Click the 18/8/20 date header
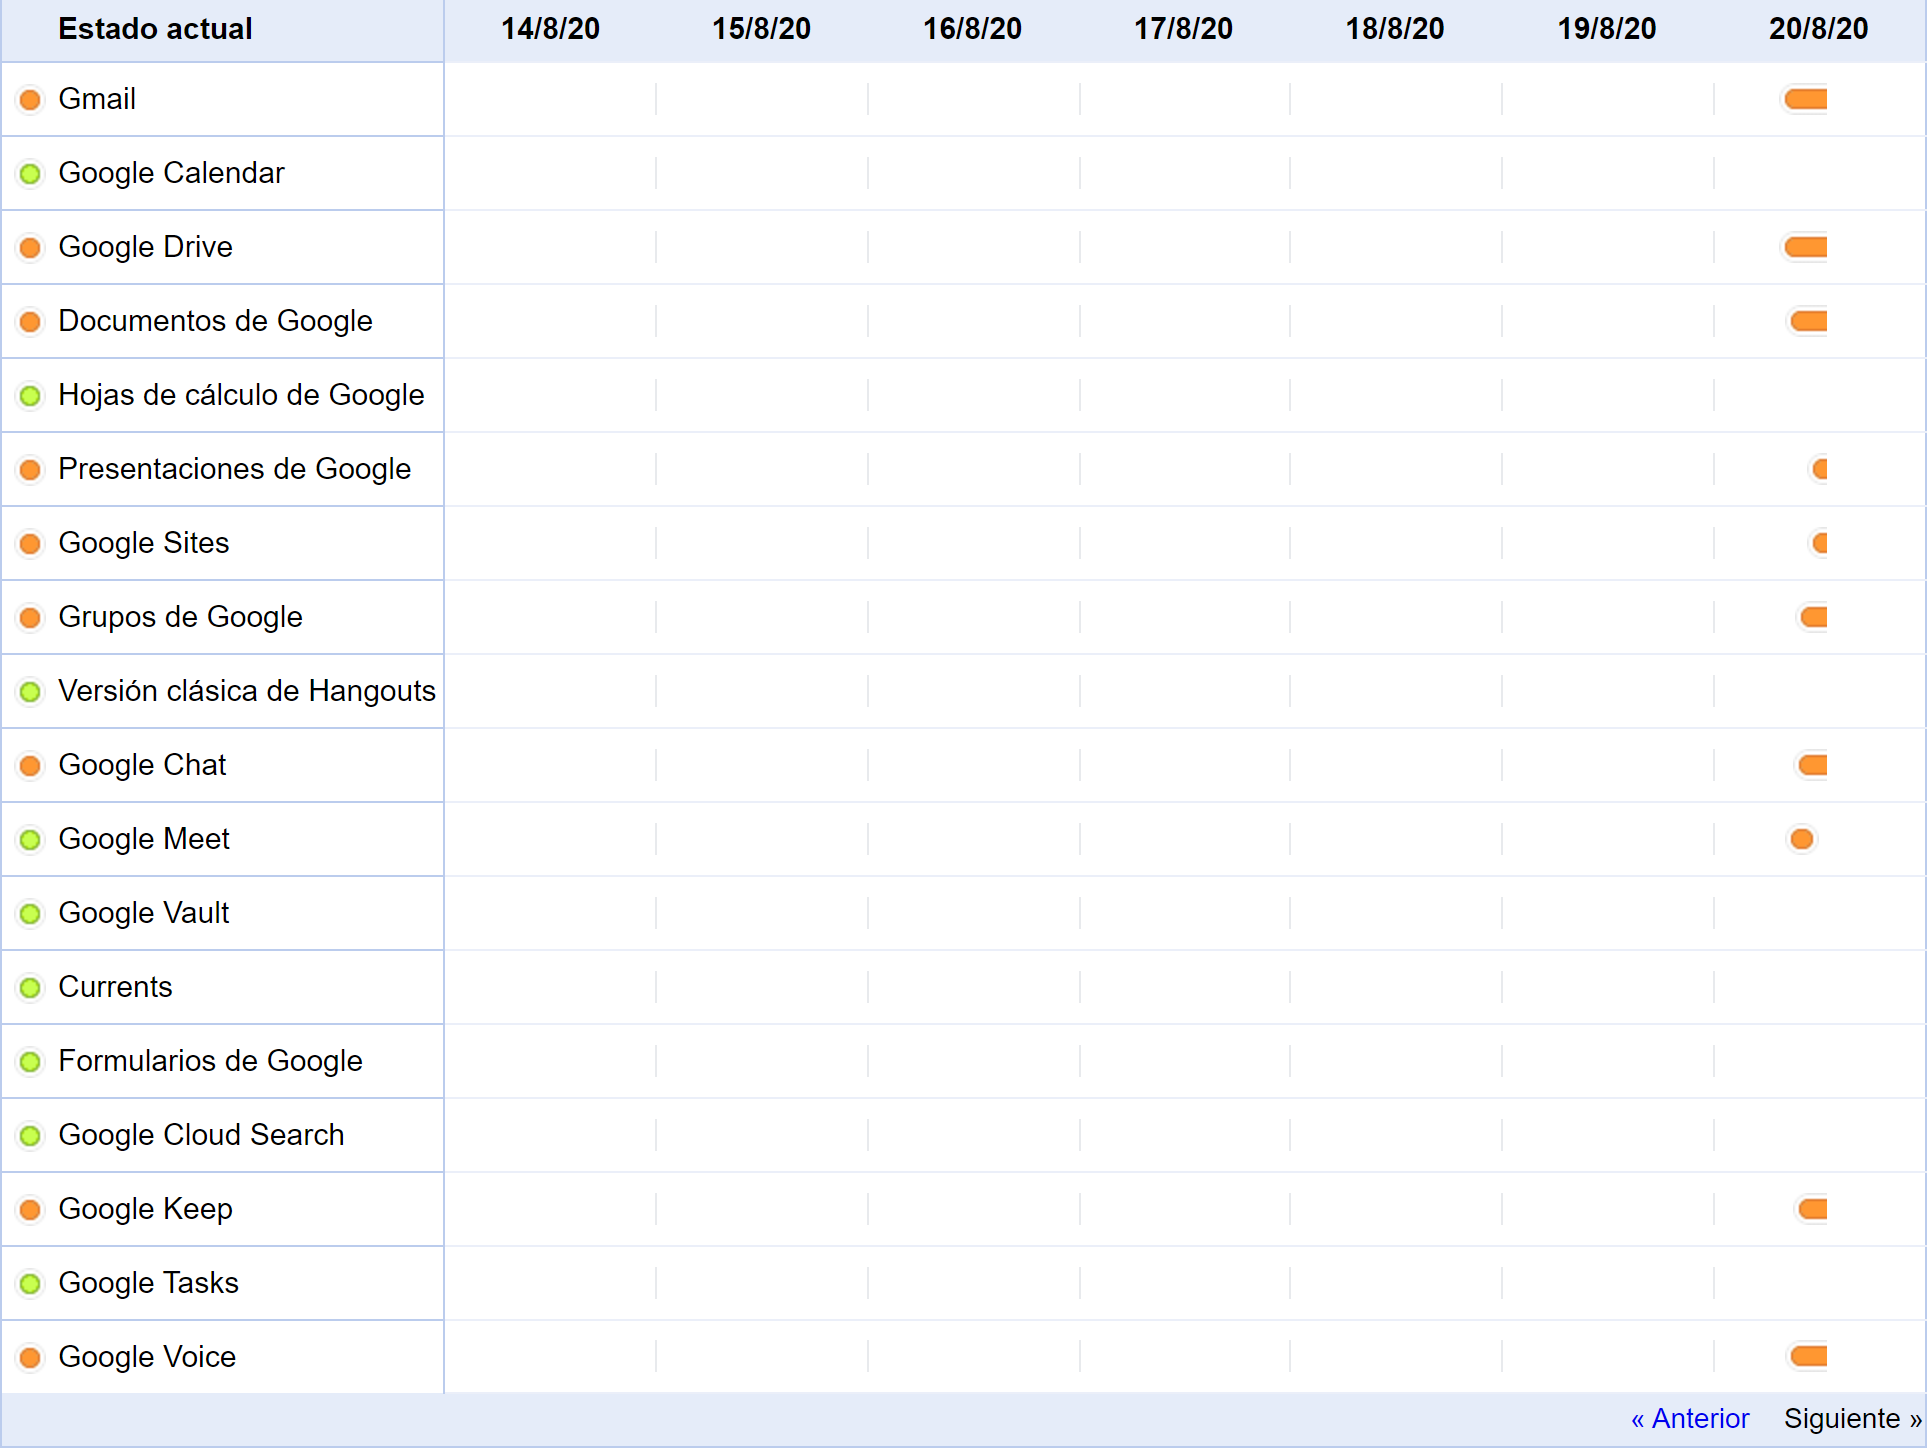1927x1449 pixels. coord(1395,29)
